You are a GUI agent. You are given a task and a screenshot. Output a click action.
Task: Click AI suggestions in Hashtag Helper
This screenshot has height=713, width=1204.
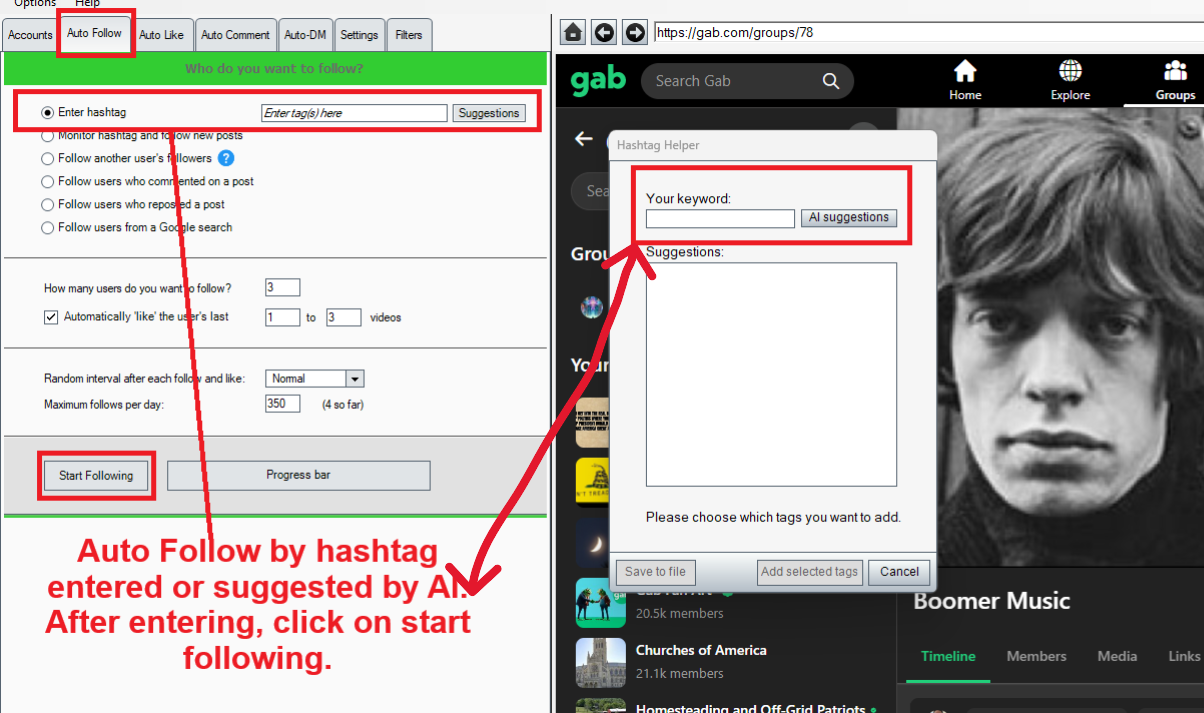tap(849, 217)
